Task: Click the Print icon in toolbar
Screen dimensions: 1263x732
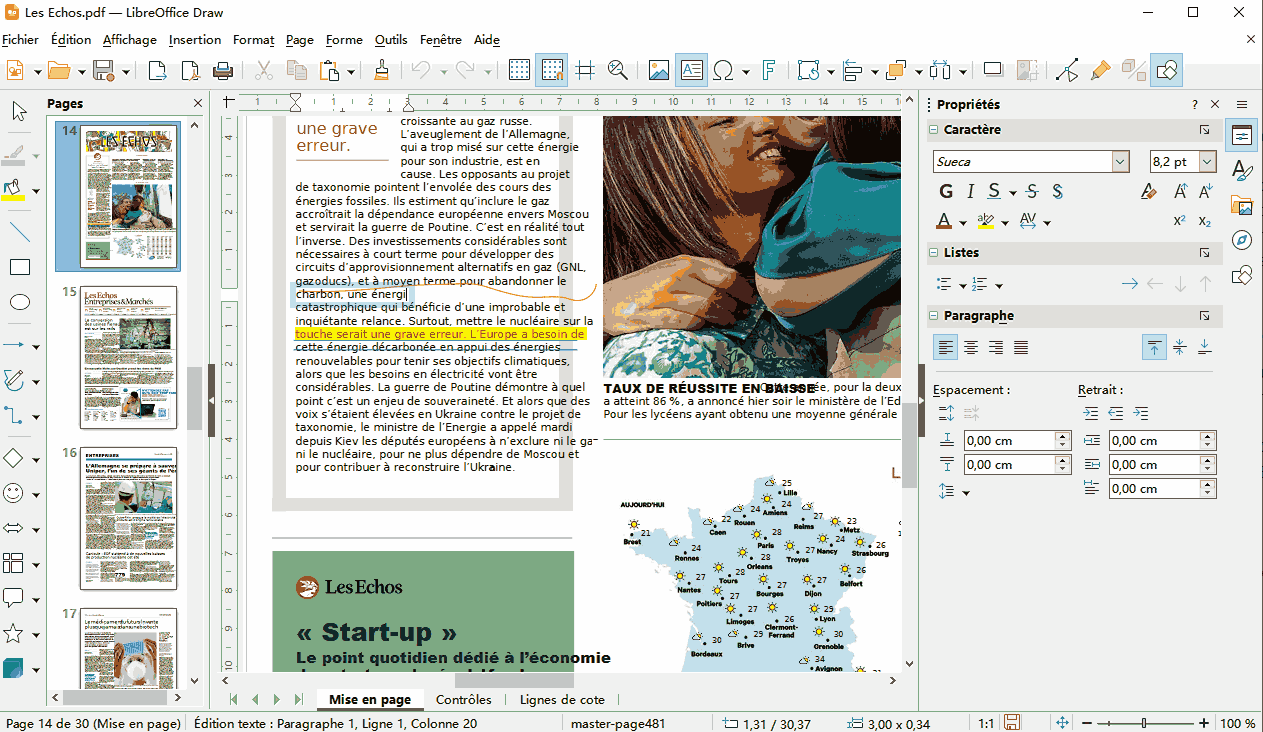Action: pyautogui.click(x=222, y=70)
